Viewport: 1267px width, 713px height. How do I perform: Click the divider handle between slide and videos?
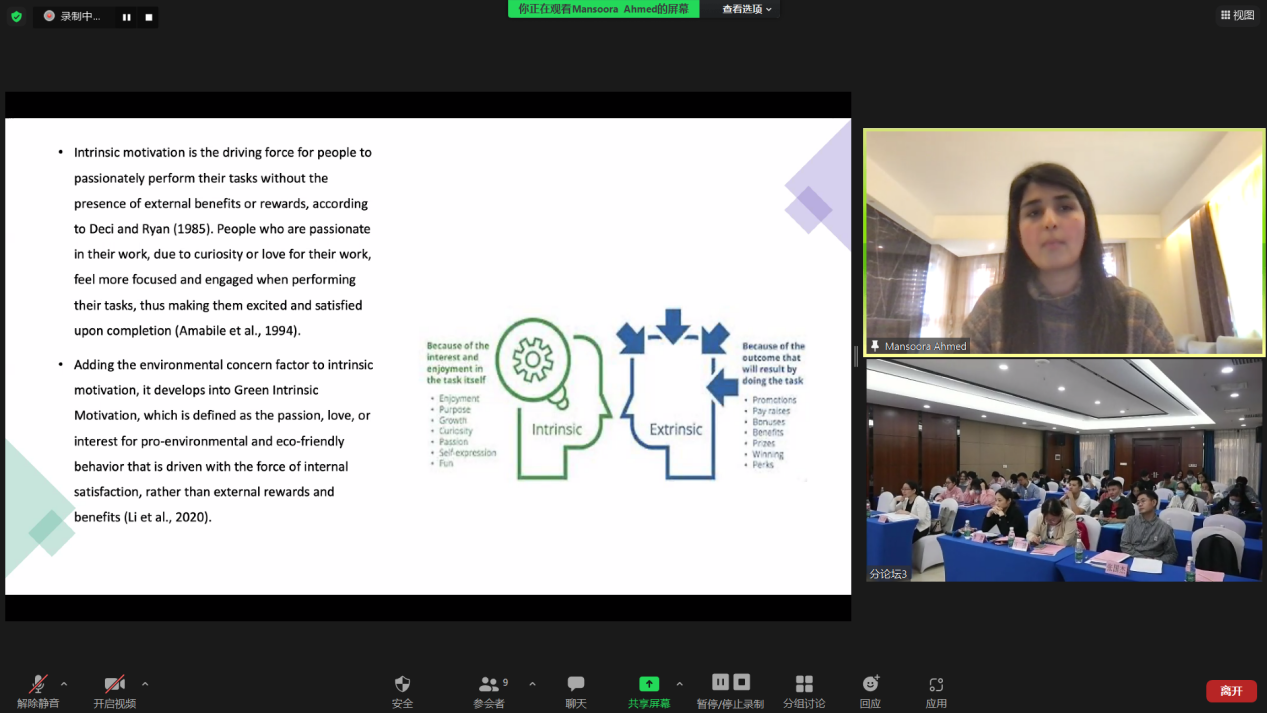pos(856,356)
